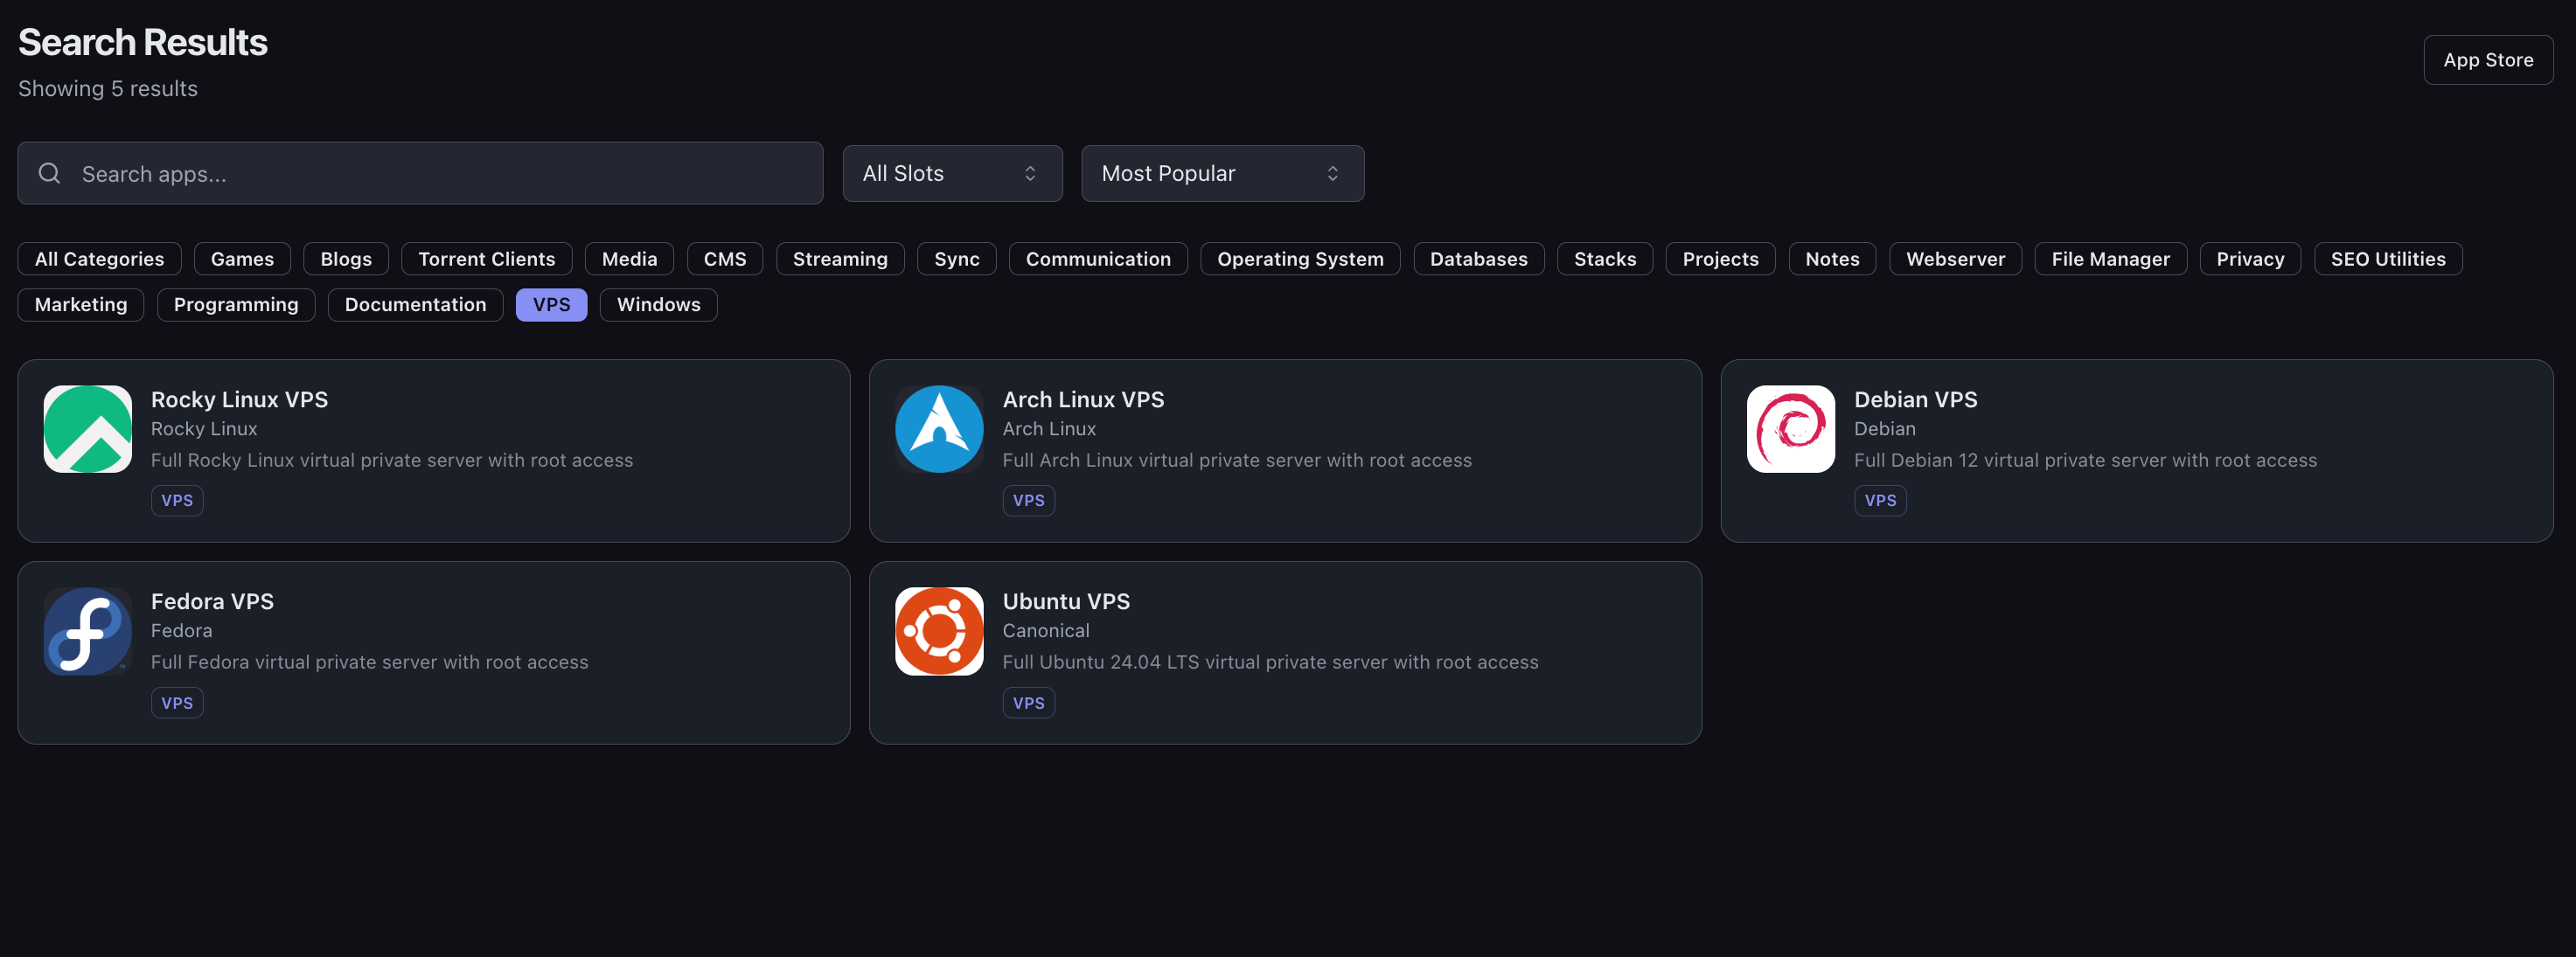Open the Rocky Linux VPS title
2576x957 pixels.
click(239, 399)
